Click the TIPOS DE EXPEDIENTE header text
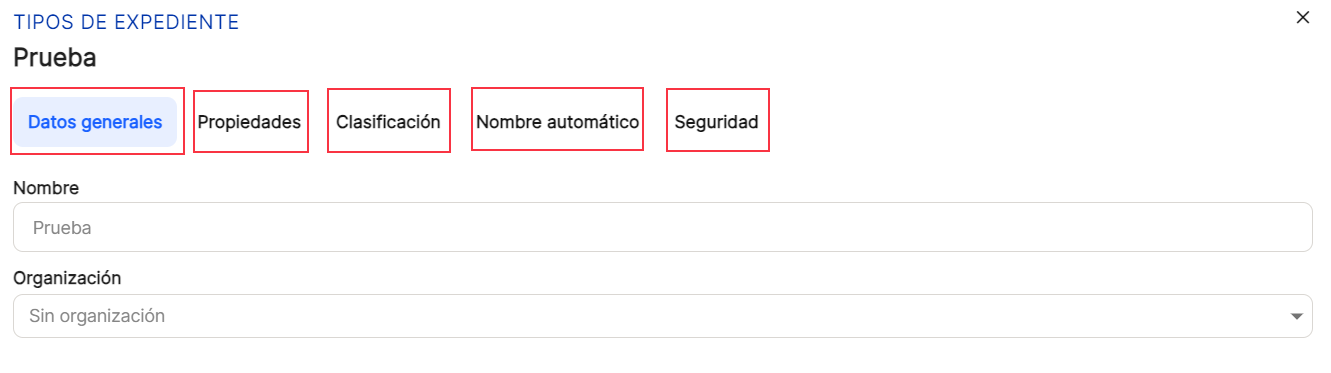This screenshot has height=373, width=1331. [126, 22]
